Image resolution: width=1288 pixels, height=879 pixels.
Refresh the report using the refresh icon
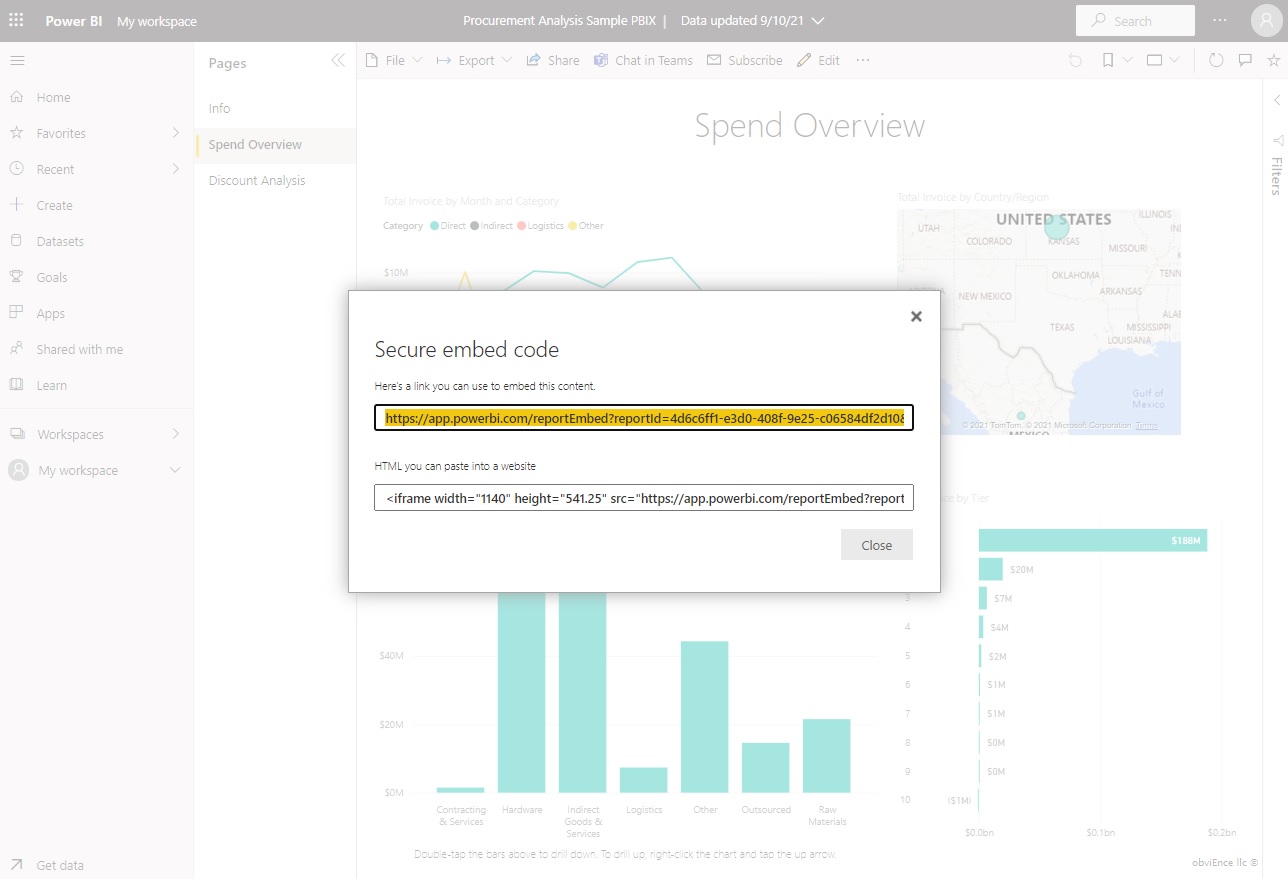click(x=1216, y=60)
